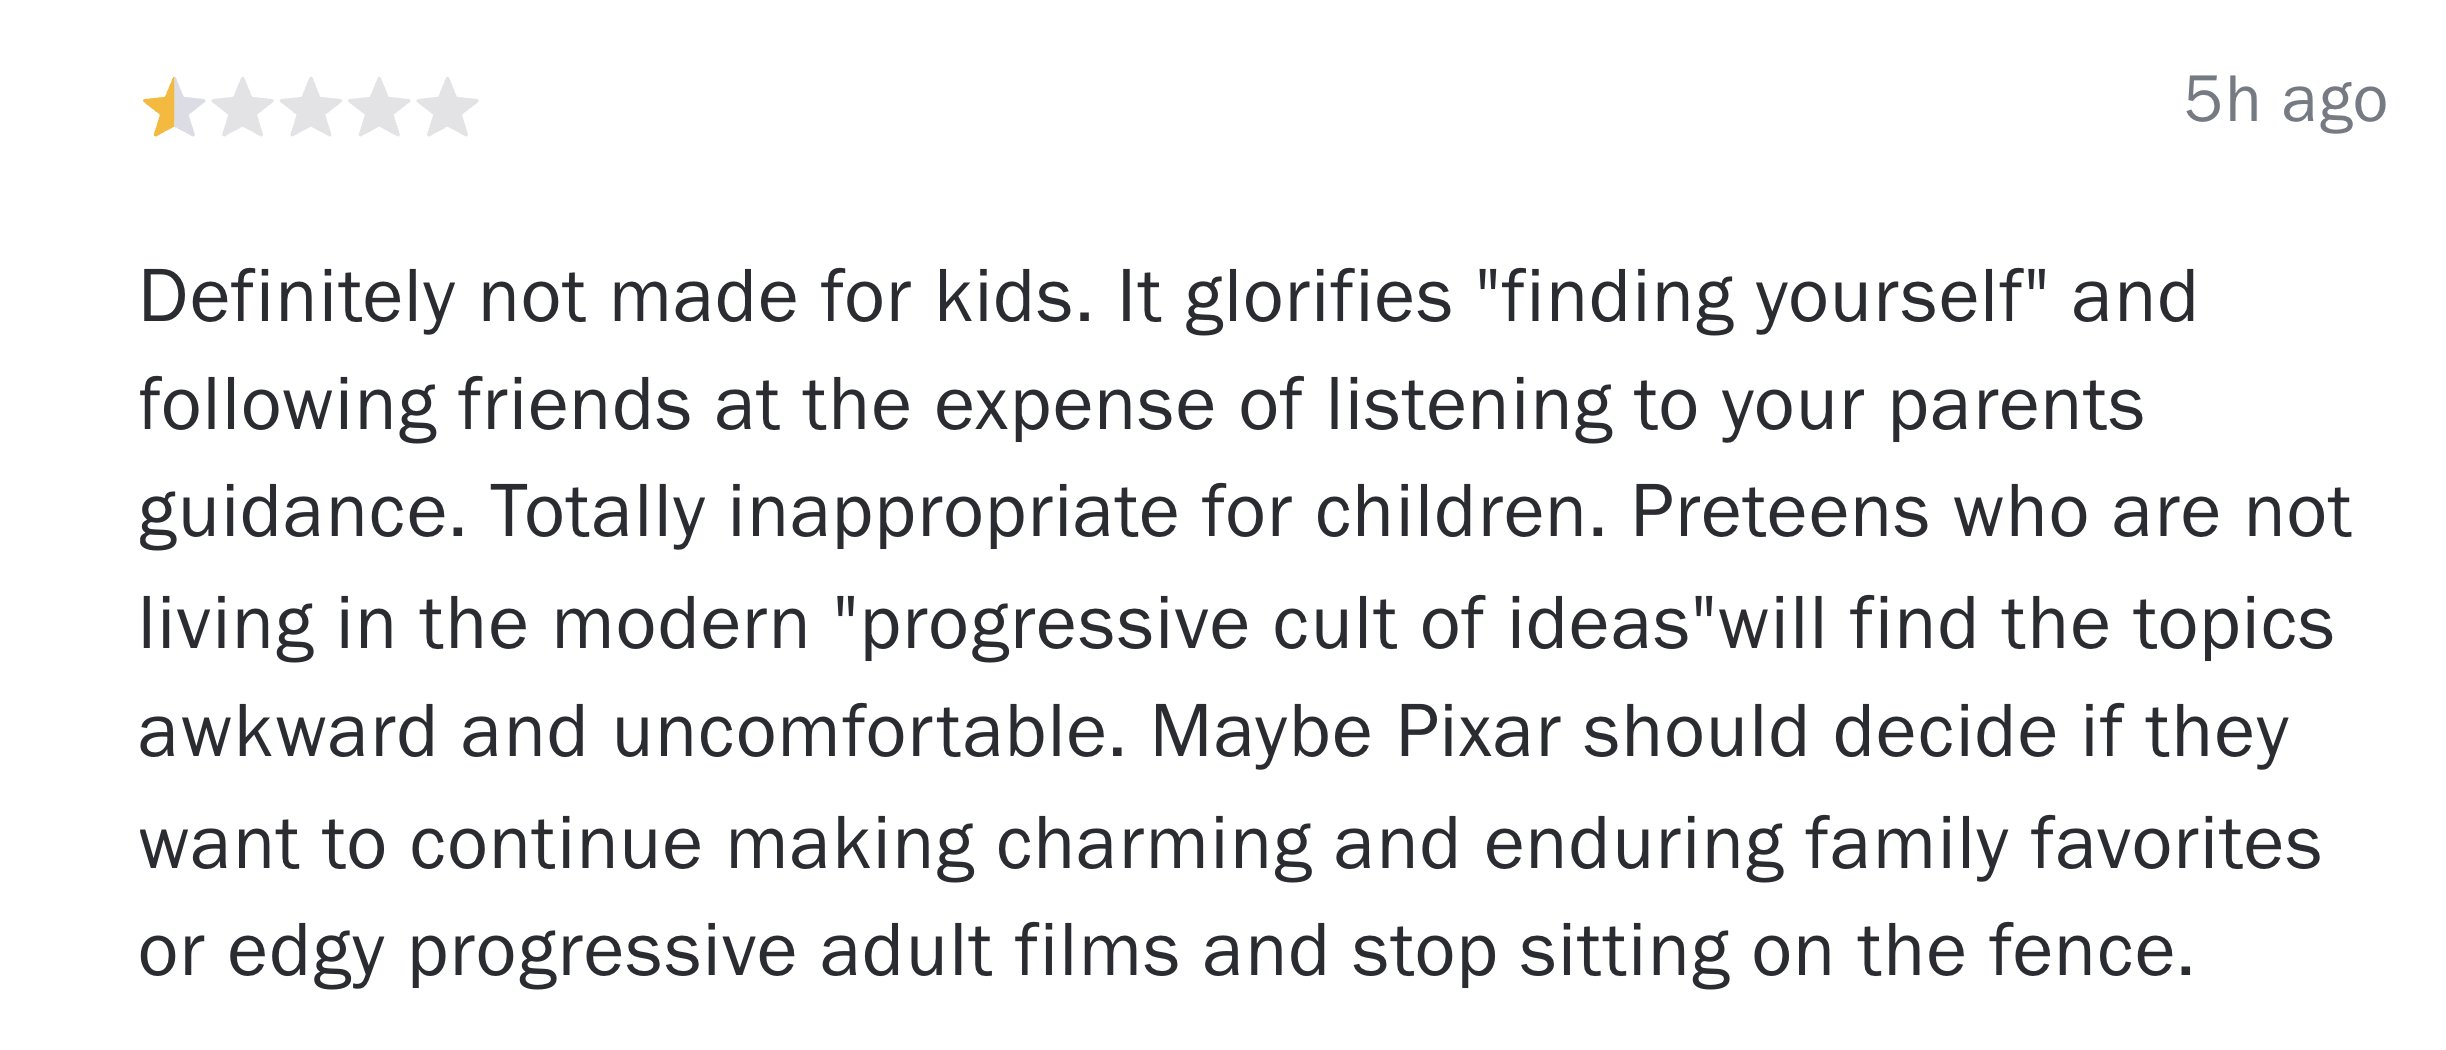Viewport: 2446px width, 1050px height.
Task: Select the second gray rating star
Action: (242, 106)
